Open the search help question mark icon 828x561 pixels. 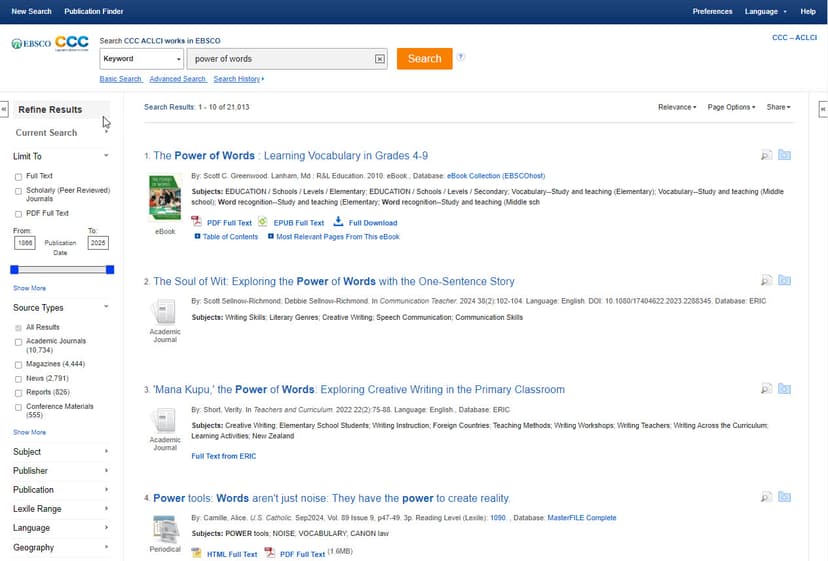(x=461, y=57)
